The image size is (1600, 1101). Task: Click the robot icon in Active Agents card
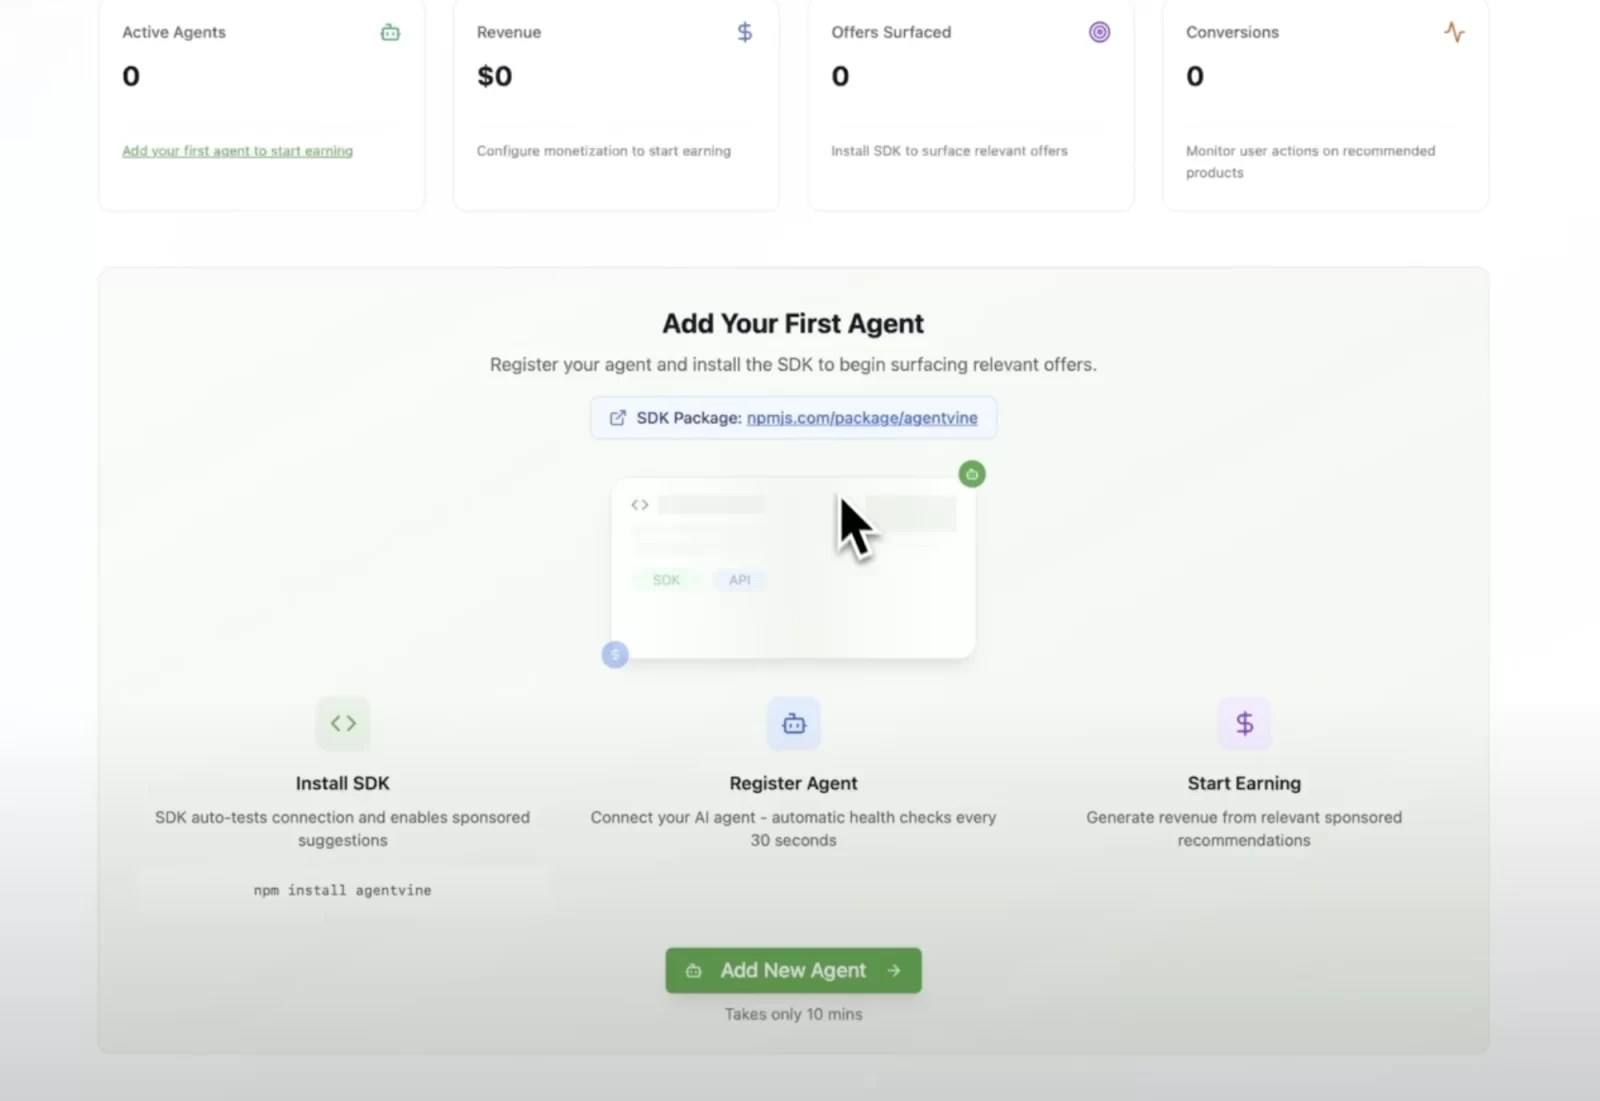pos(390,33)
